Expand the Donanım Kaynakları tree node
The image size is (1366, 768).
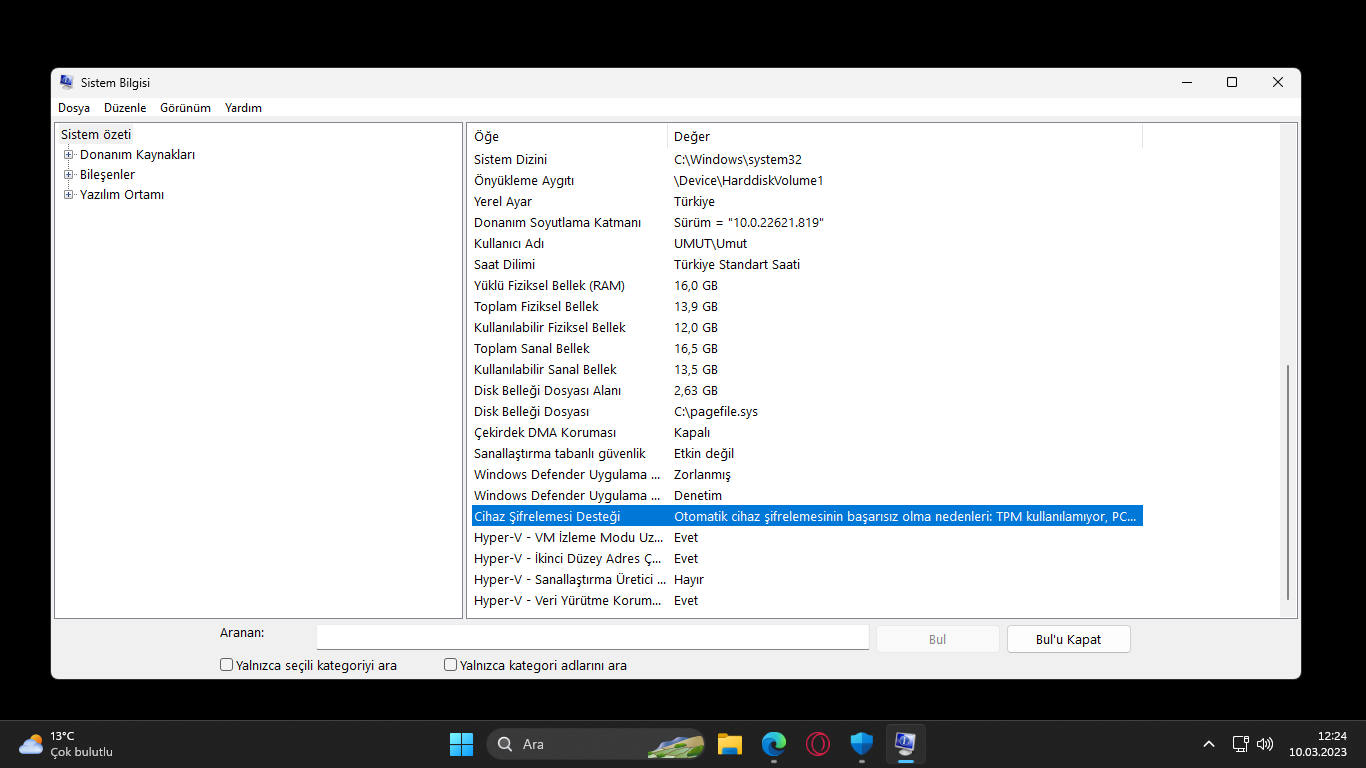tap(69, 155)
